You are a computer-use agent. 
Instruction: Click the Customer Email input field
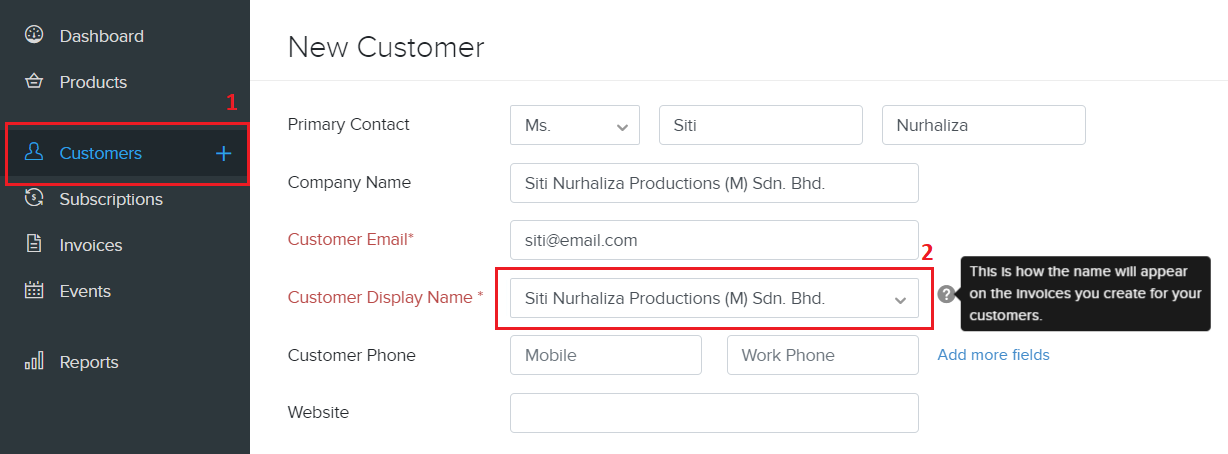click(x=713, y=240)
